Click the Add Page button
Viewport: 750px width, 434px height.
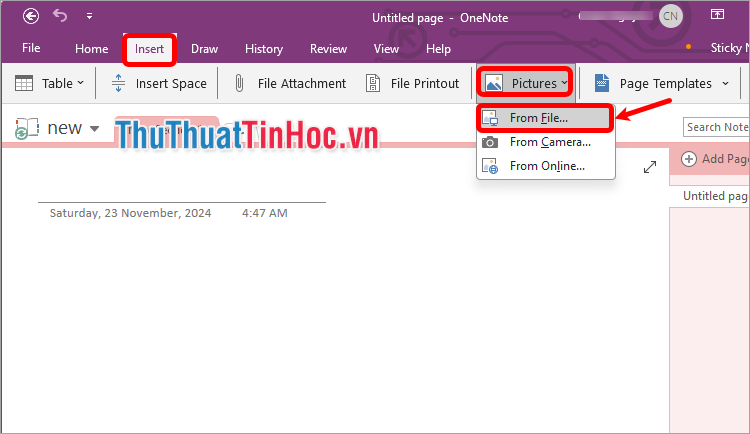click(x=715, y=159)
